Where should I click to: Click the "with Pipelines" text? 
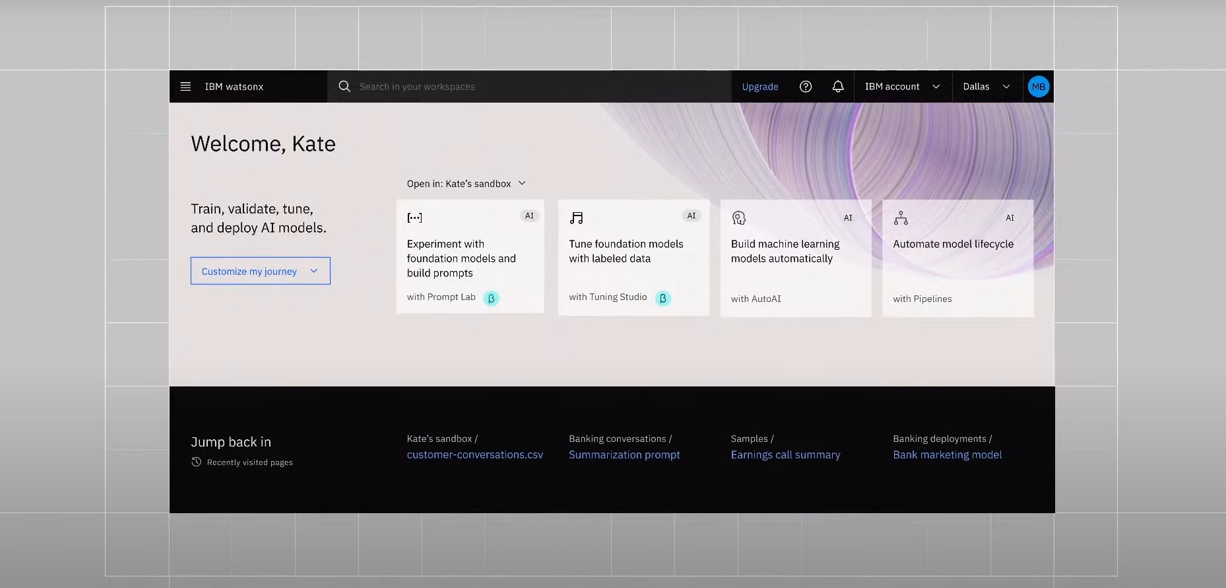coord(922,299)
